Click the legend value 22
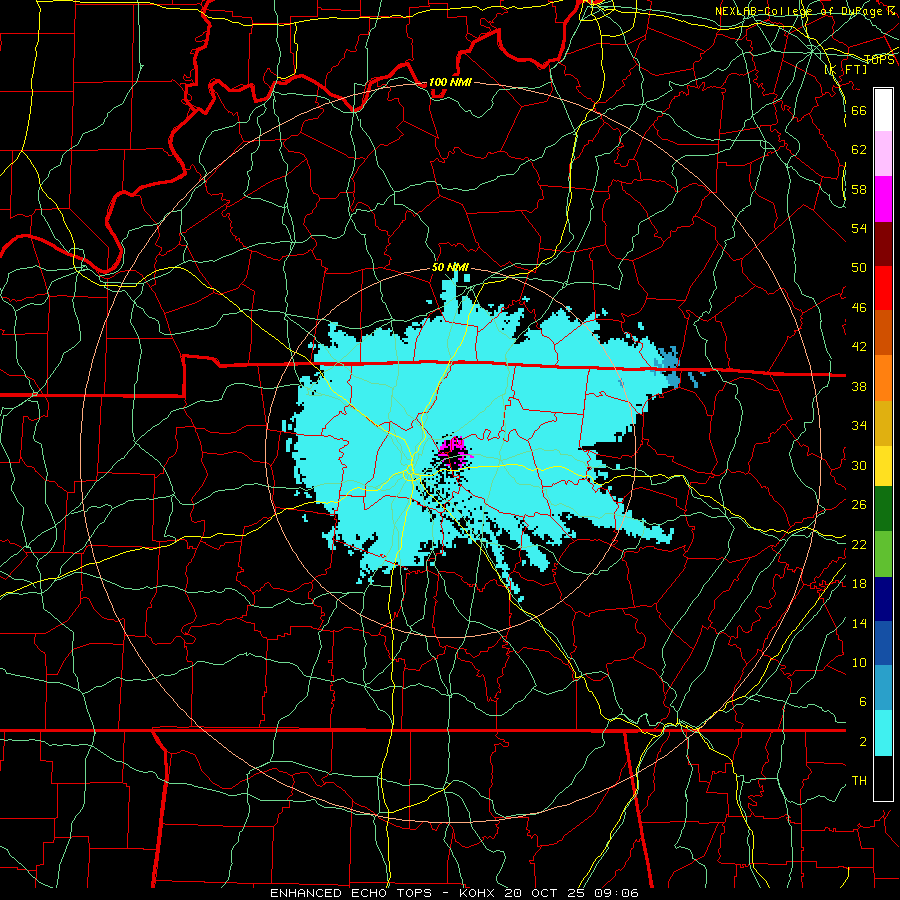900x900 pixels. [859, 544]
